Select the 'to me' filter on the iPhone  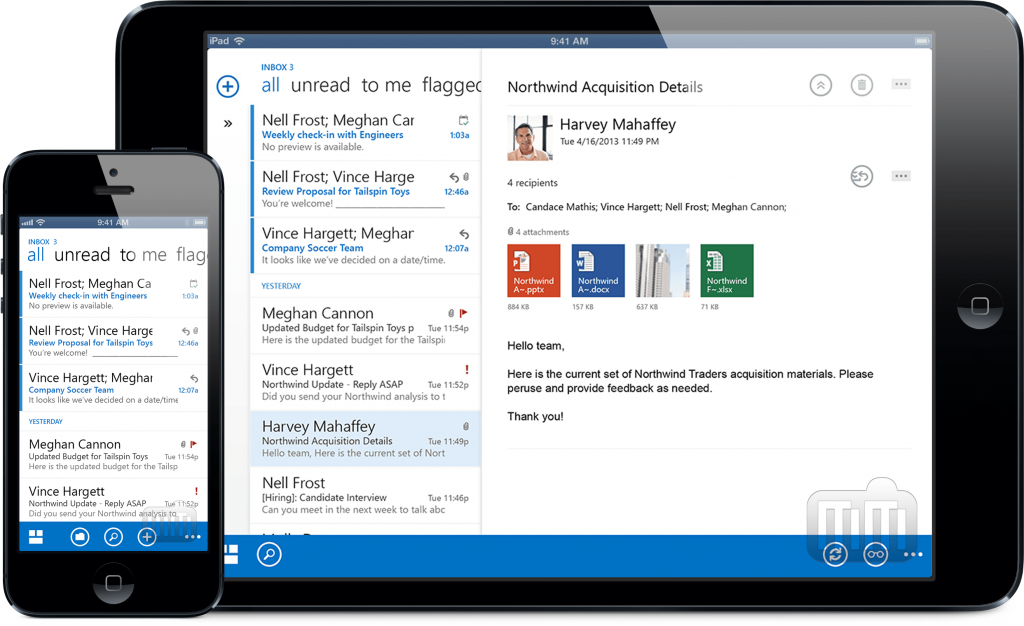point(143,255)
